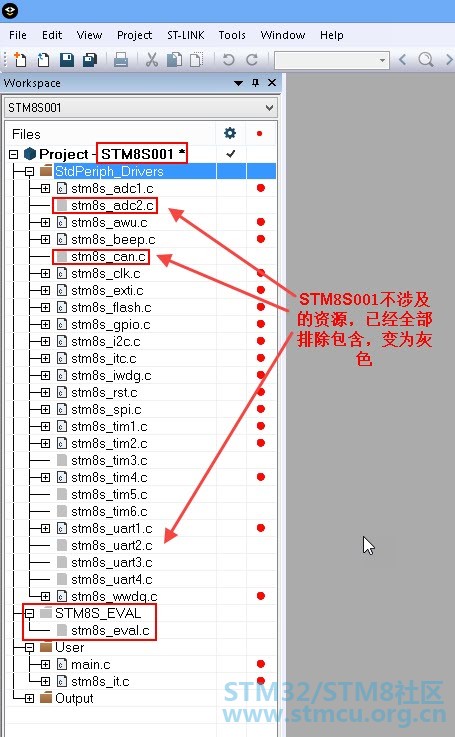455x737 pixels.
Task: Open the STM8S001 configuration dropdown
Action: [269, 108]
